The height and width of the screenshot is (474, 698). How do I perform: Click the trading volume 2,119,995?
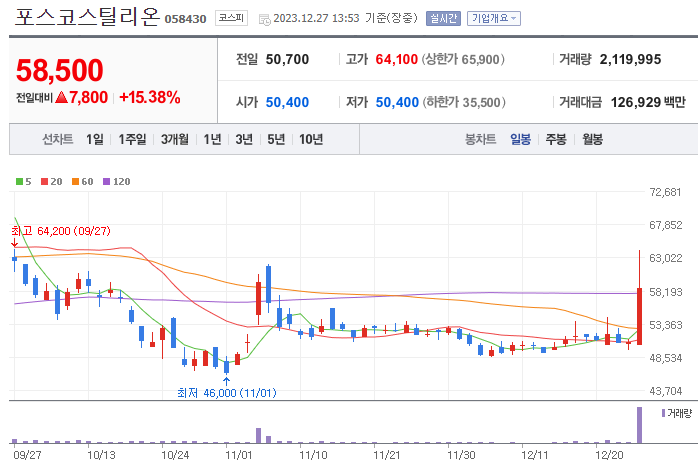[630, 59]
